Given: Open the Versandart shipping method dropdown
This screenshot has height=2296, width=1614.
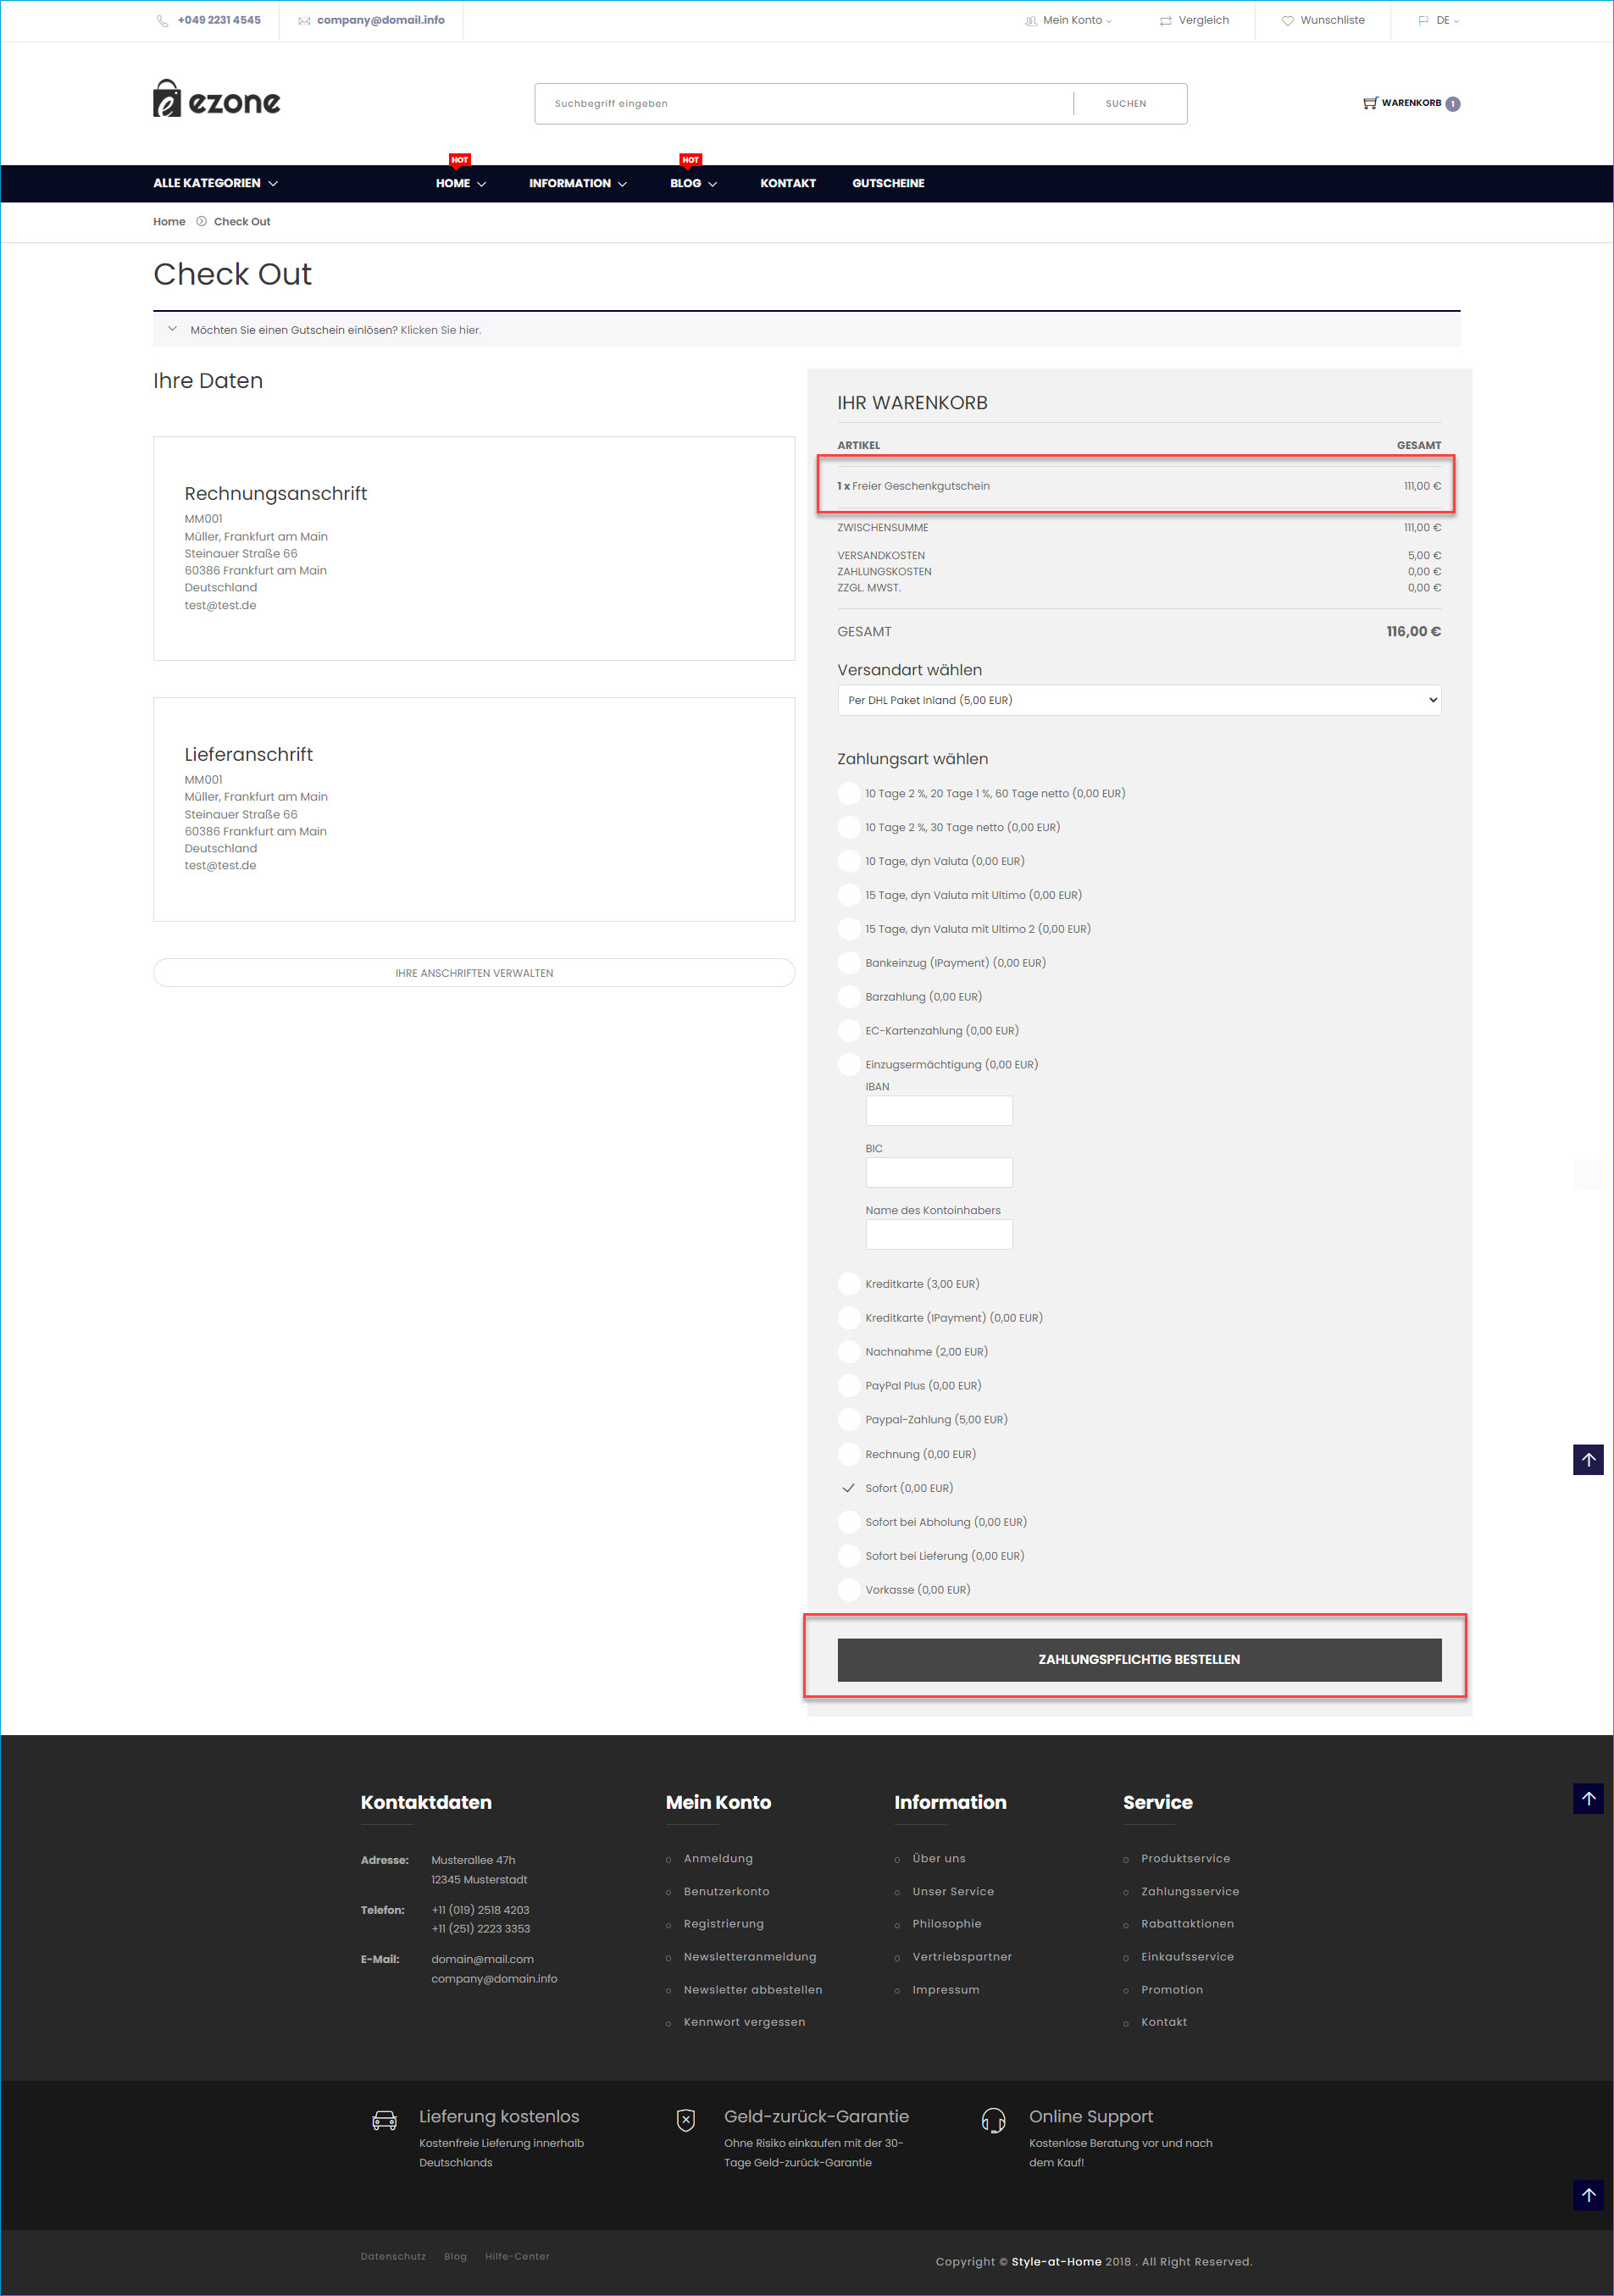Looking at the screenshot, I should (x=1139, y=700).
